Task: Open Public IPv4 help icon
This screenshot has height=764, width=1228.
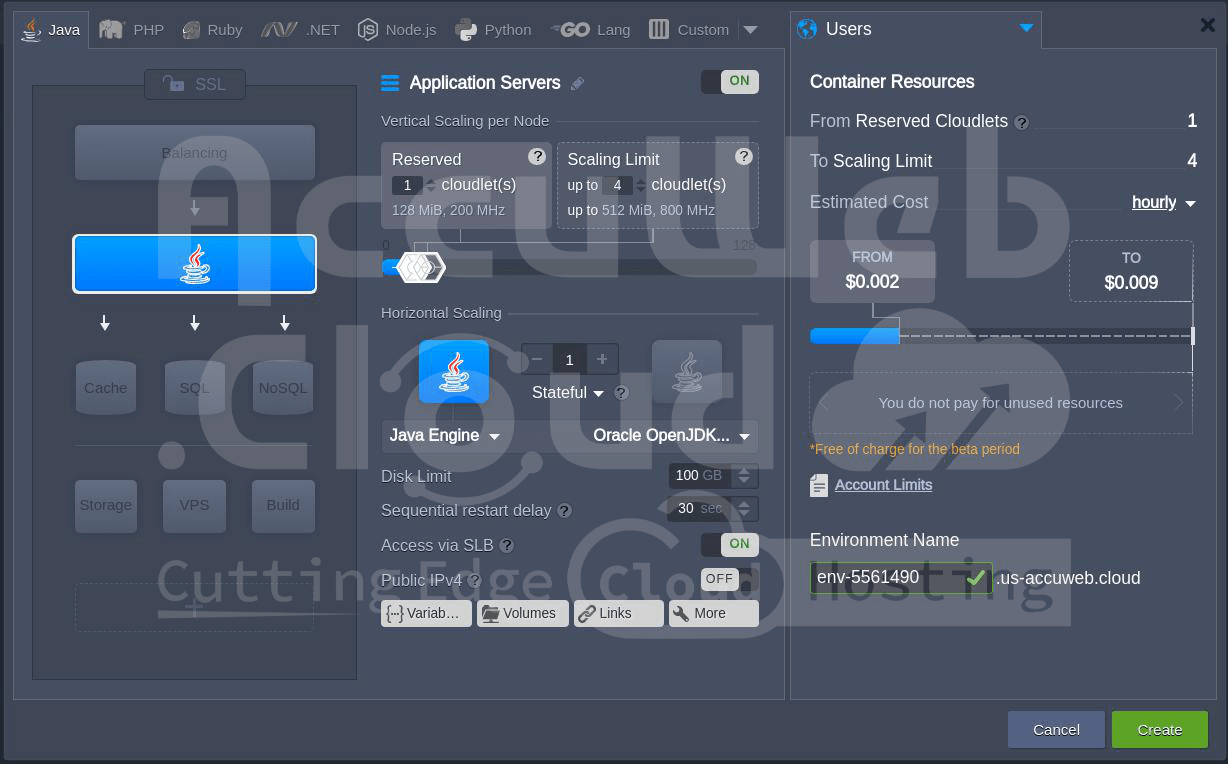Action: [475, 580]
